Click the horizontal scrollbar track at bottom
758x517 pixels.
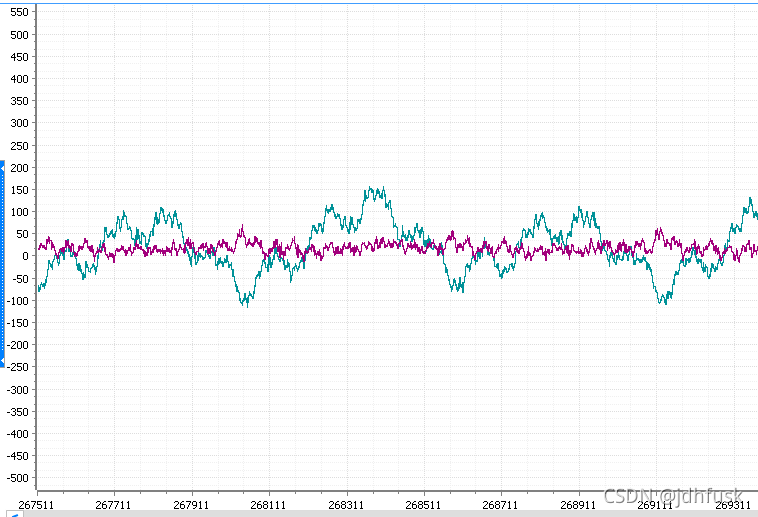(x=391, y=514)
